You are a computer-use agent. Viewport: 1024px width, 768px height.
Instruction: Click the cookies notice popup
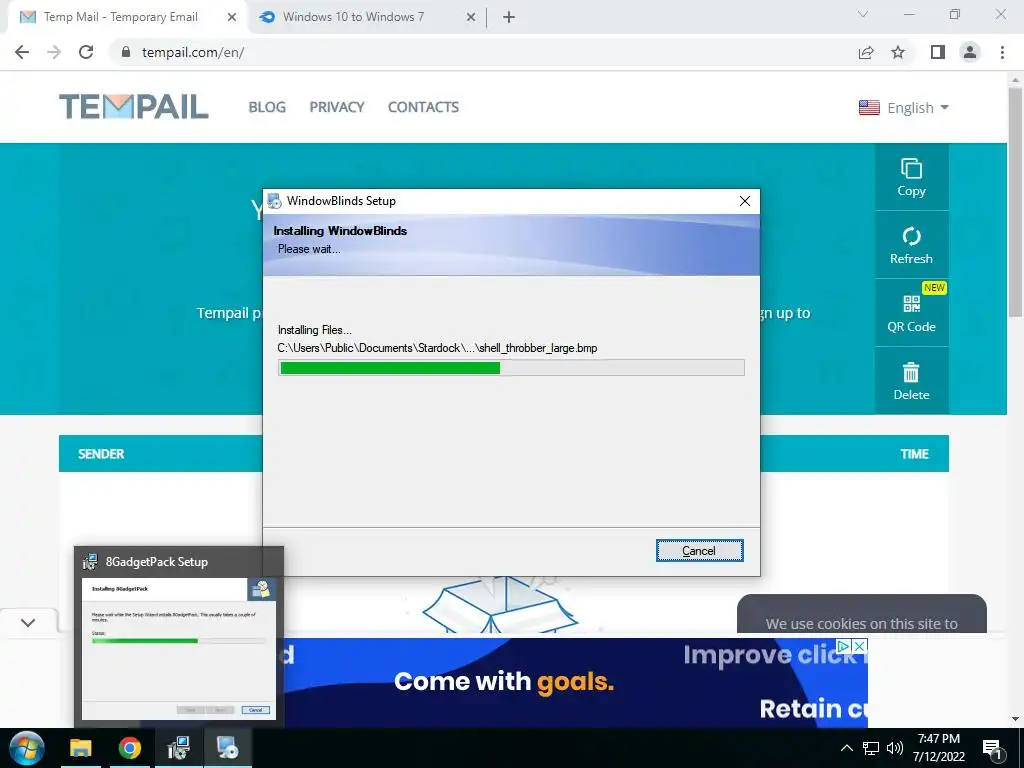click(861, 614)
